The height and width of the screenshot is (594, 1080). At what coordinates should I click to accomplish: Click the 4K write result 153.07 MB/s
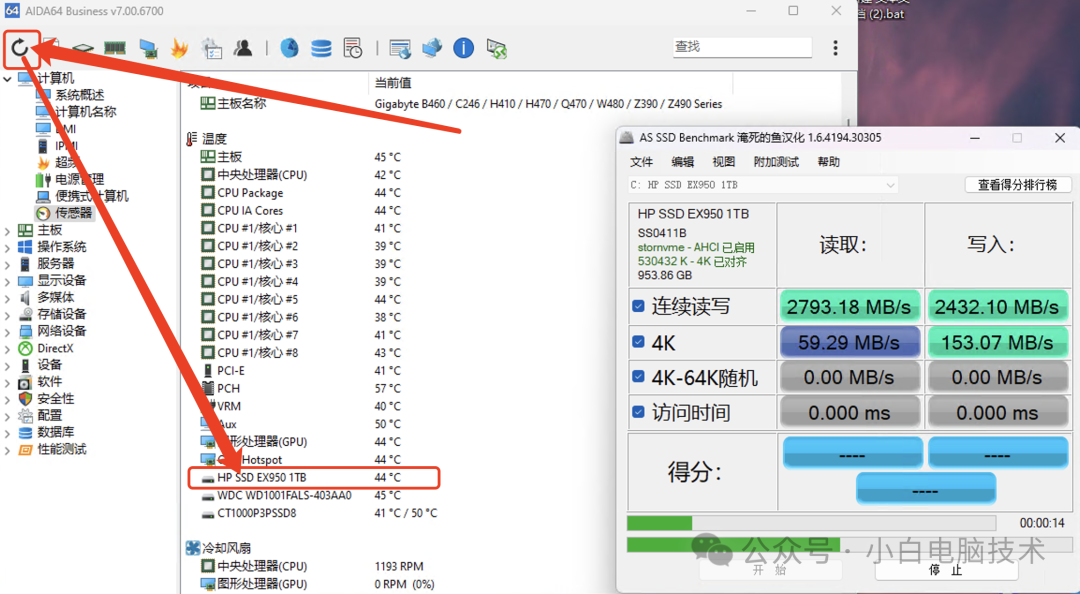(x=997, y=342)
